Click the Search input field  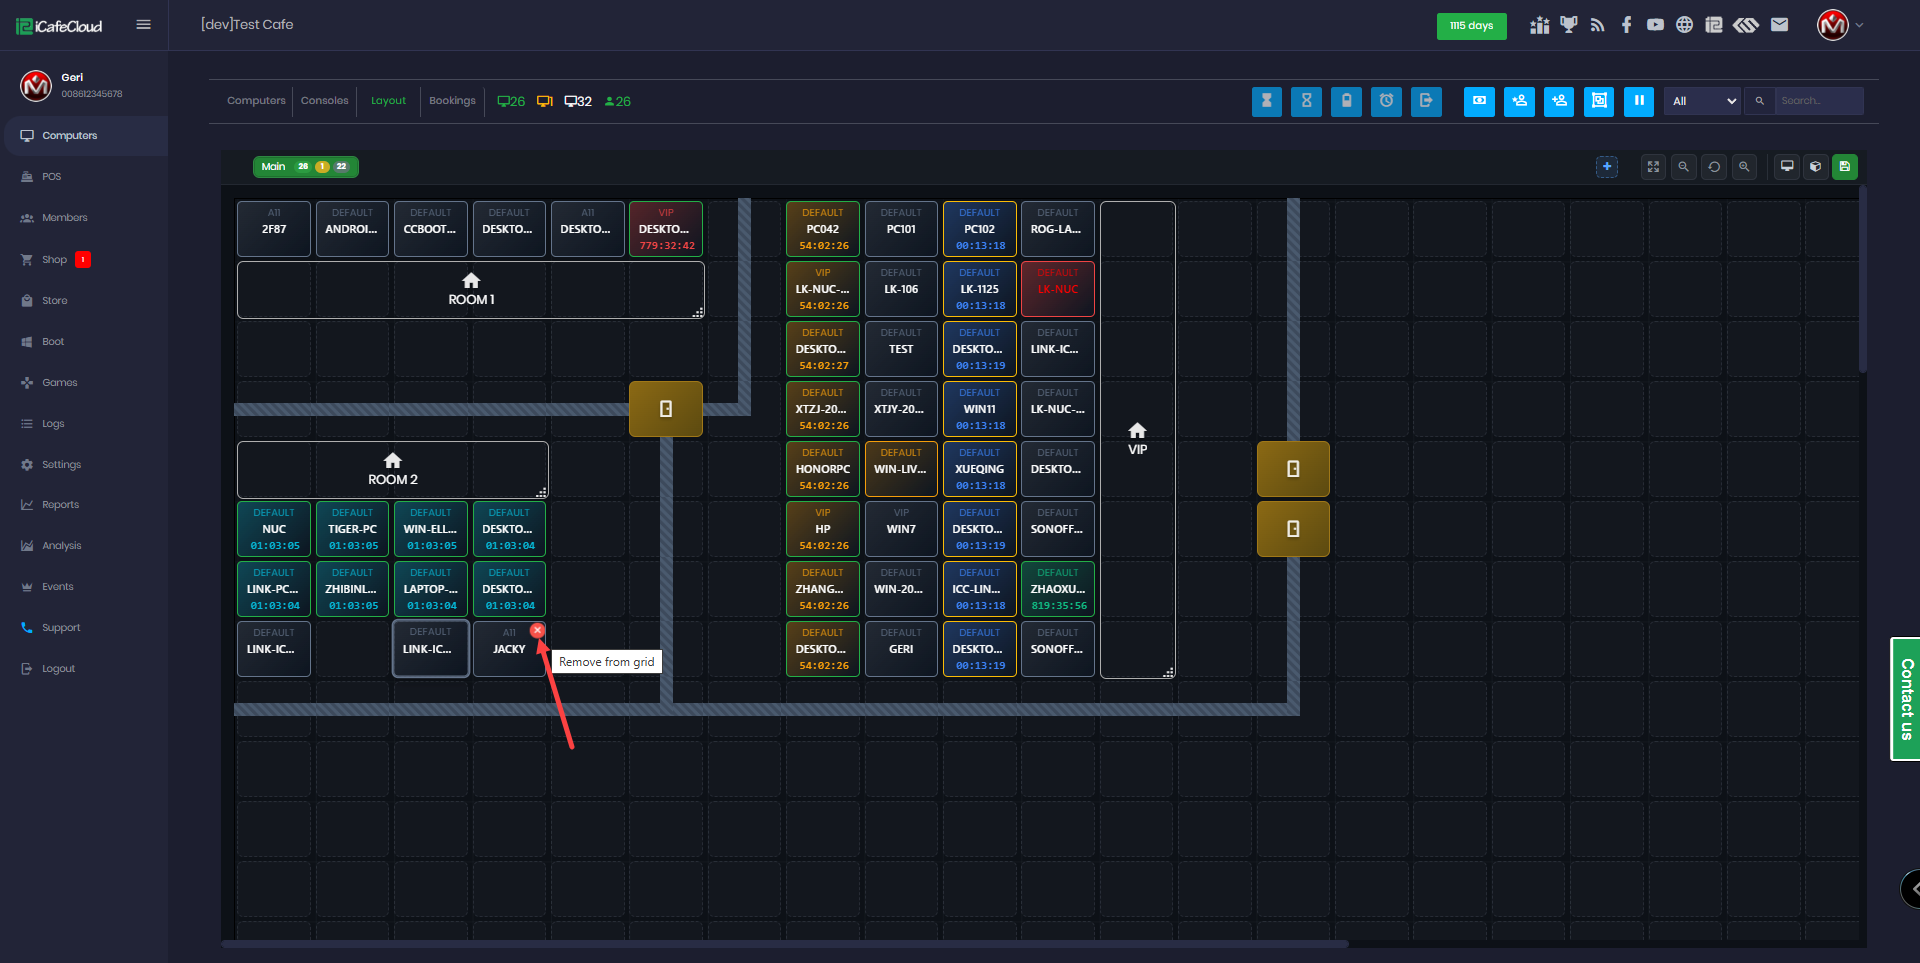tap(1818, 101)
